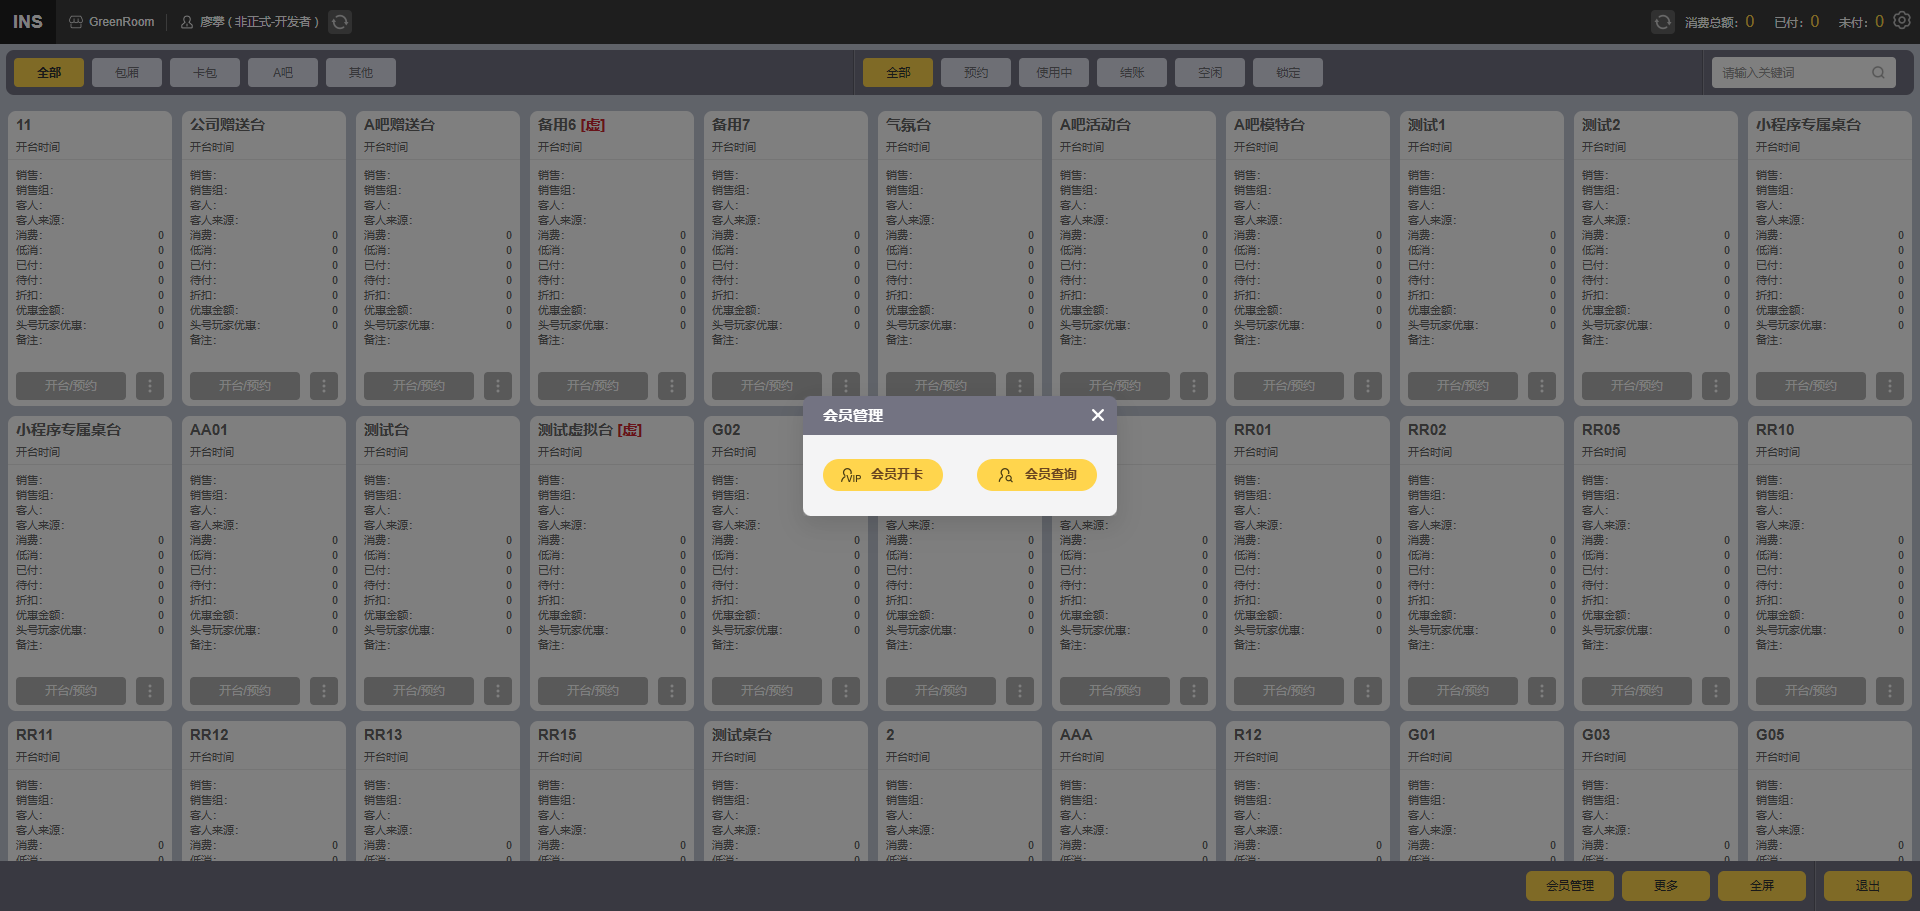Screen dimensions: 1920x911
Task: Select the 使用中 status filter tab
Action: [1054, 72]
